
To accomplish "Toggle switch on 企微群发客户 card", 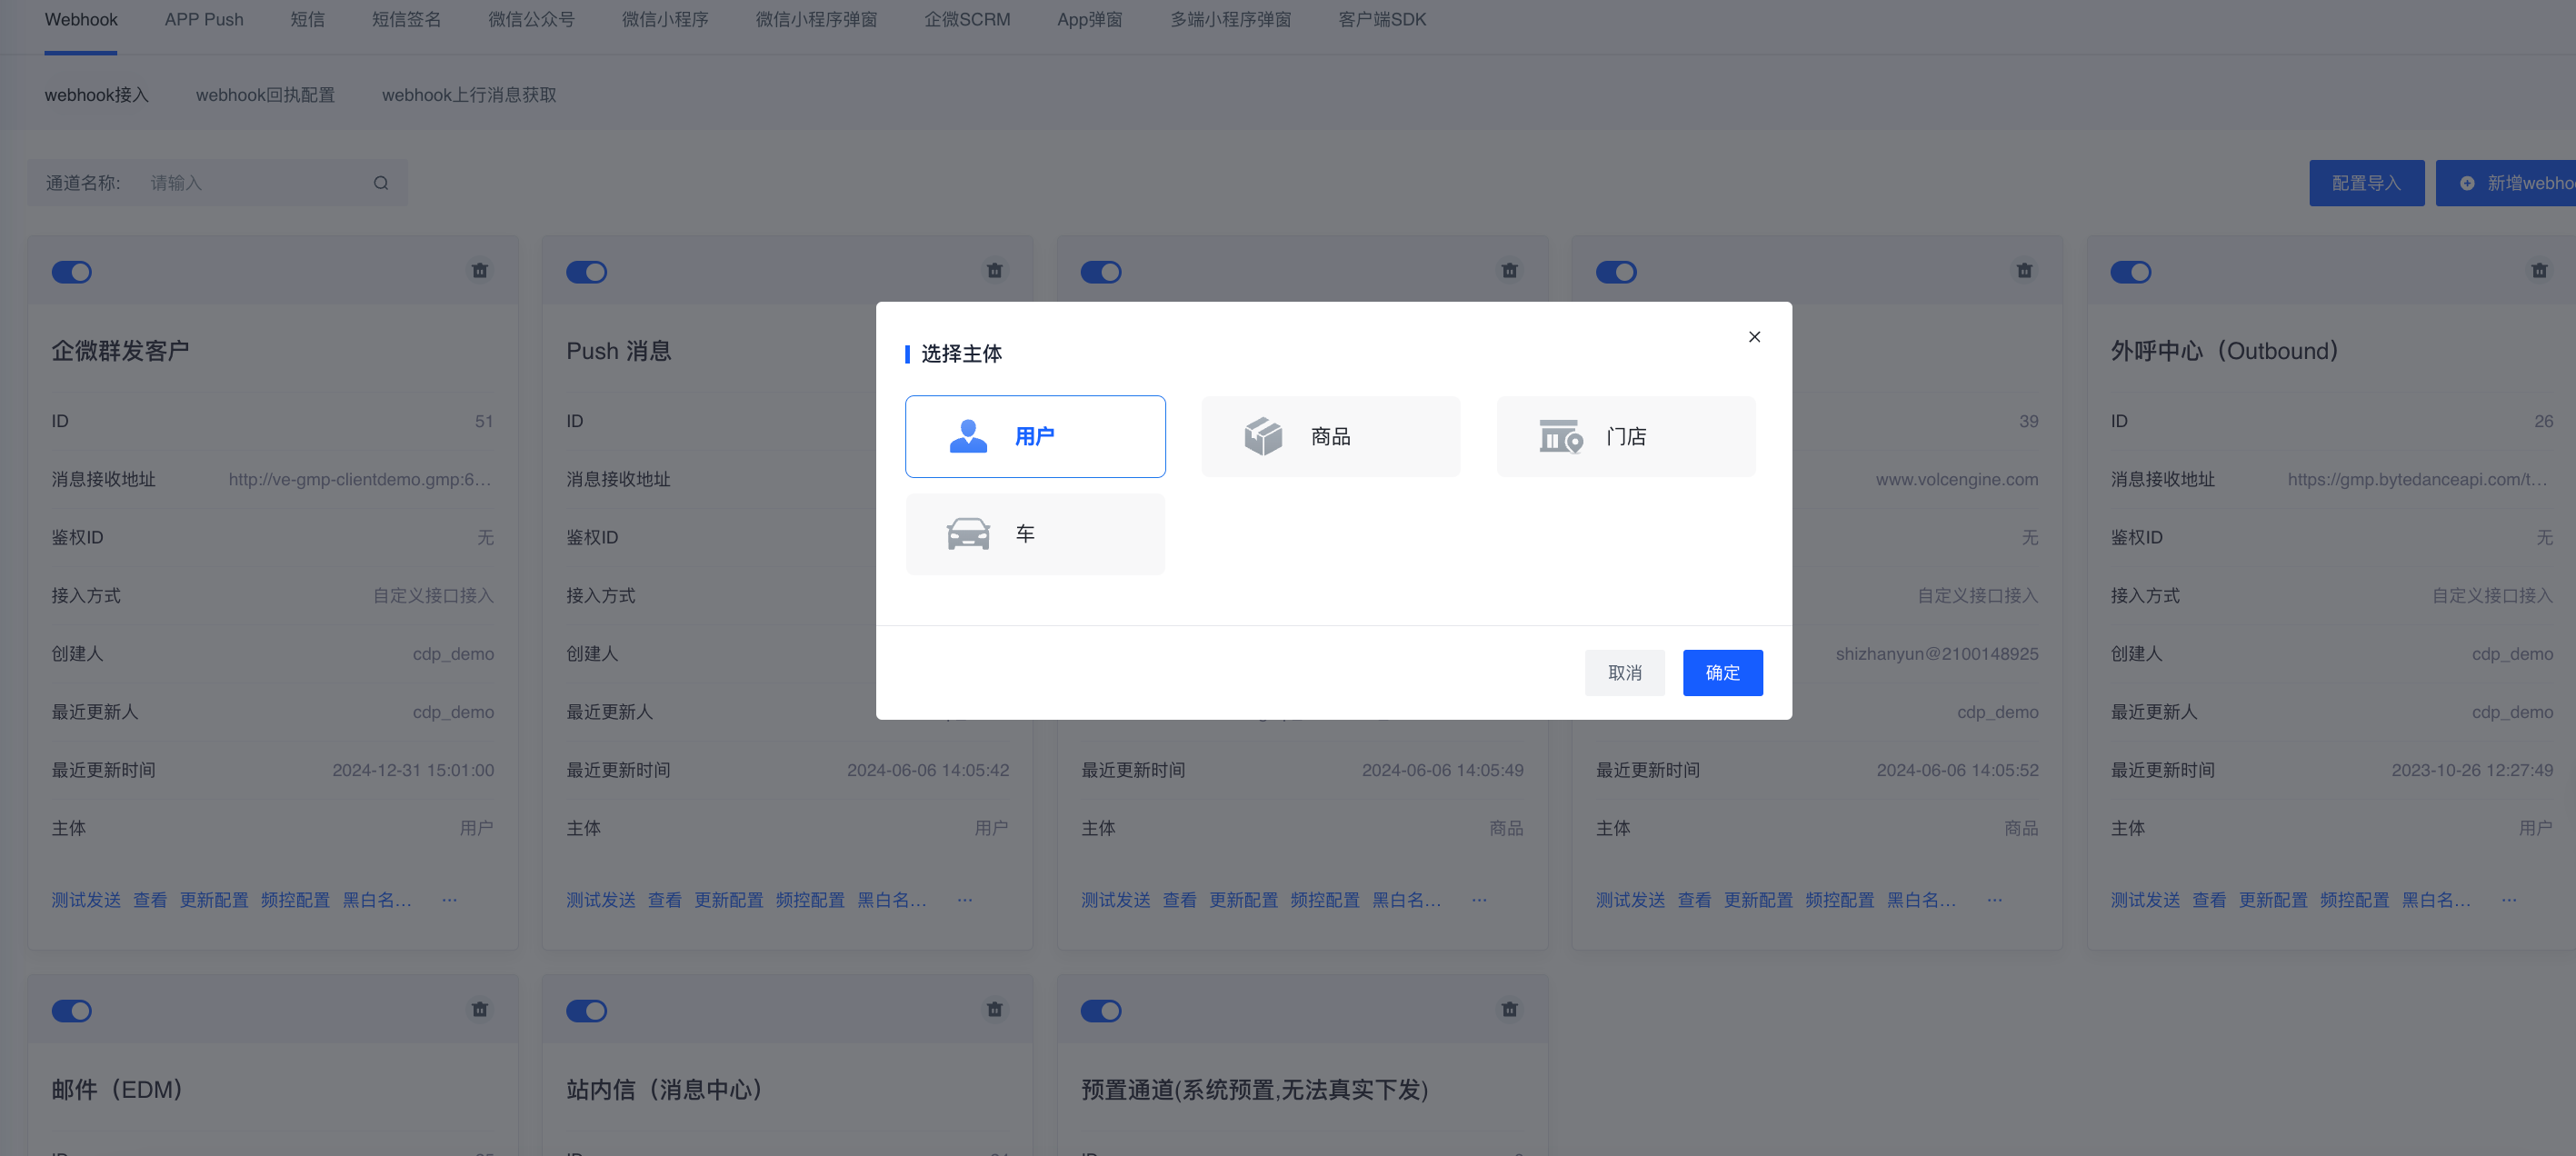I will coord(72,272).
